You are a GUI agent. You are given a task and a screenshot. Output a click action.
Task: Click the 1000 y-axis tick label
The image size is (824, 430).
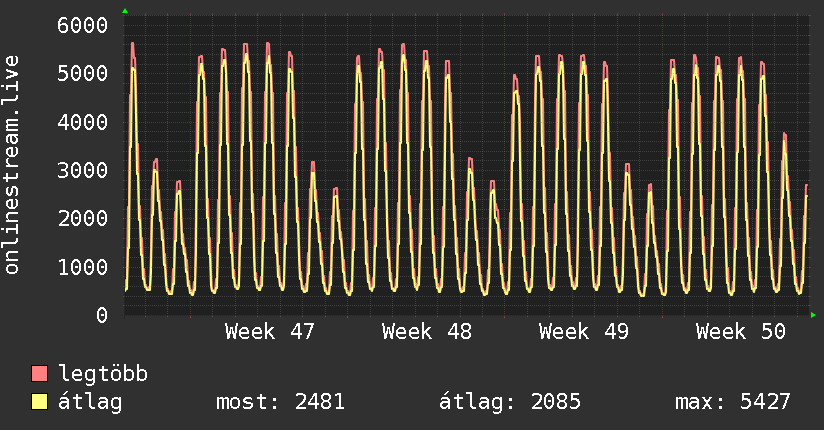(x=82, y=267)
